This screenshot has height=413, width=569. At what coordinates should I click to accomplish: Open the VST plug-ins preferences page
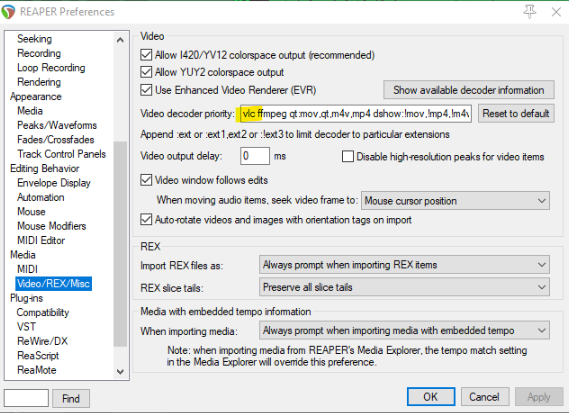coord(26,327)
